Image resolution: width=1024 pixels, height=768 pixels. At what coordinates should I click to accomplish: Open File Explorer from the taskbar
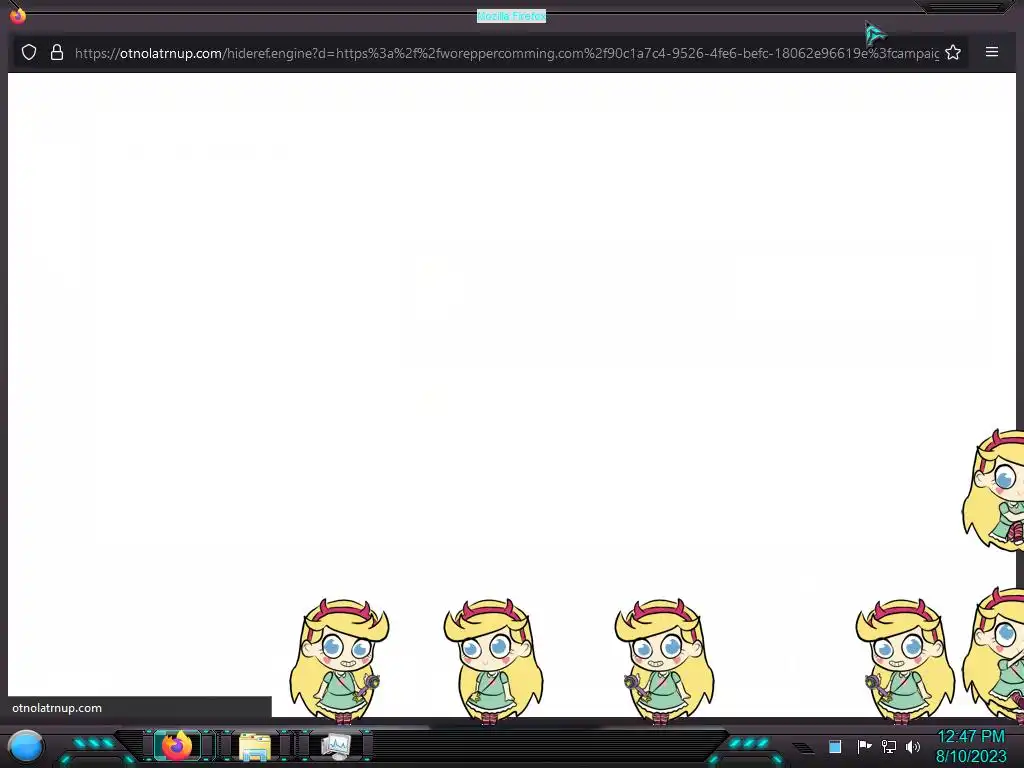click(255, 746)
